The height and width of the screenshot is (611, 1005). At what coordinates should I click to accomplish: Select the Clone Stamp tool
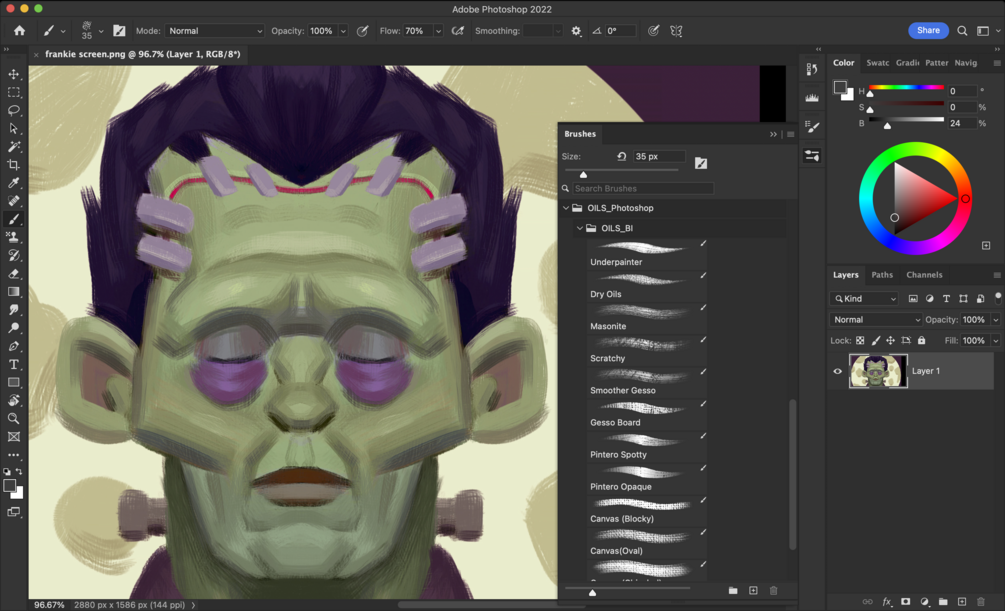click(x=13, y=237)
